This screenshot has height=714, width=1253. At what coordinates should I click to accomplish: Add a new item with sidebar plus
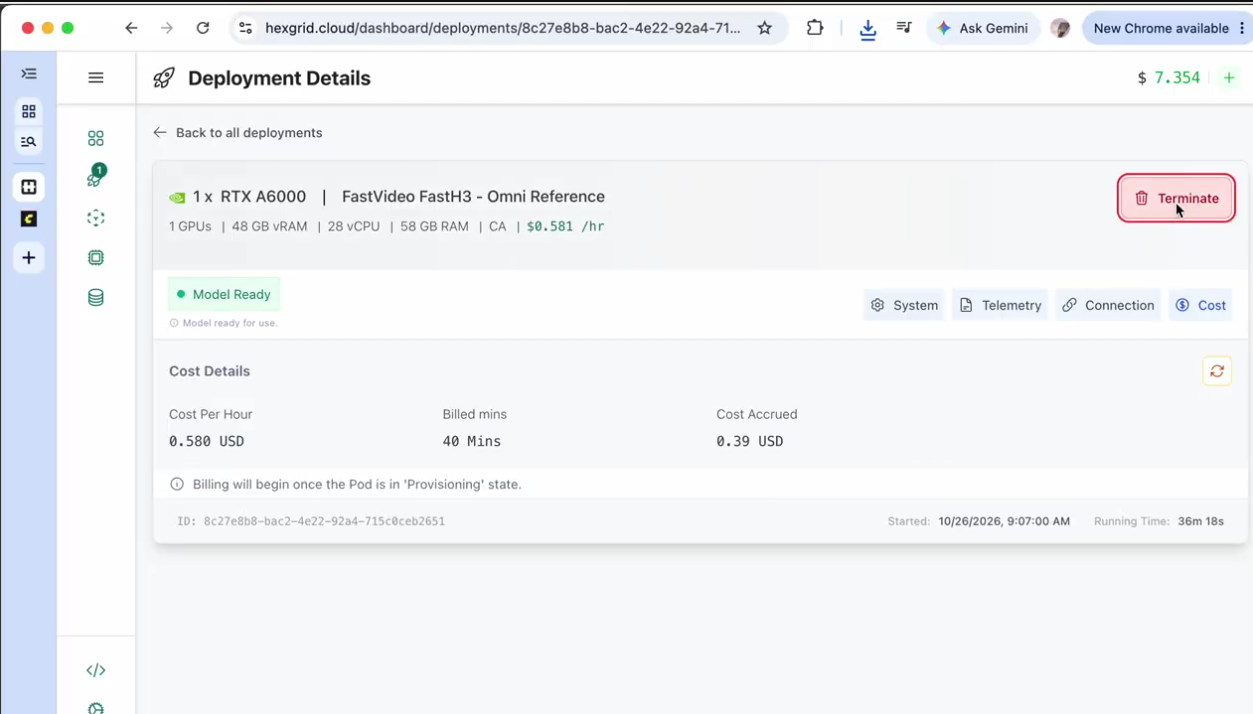[29, 258]
